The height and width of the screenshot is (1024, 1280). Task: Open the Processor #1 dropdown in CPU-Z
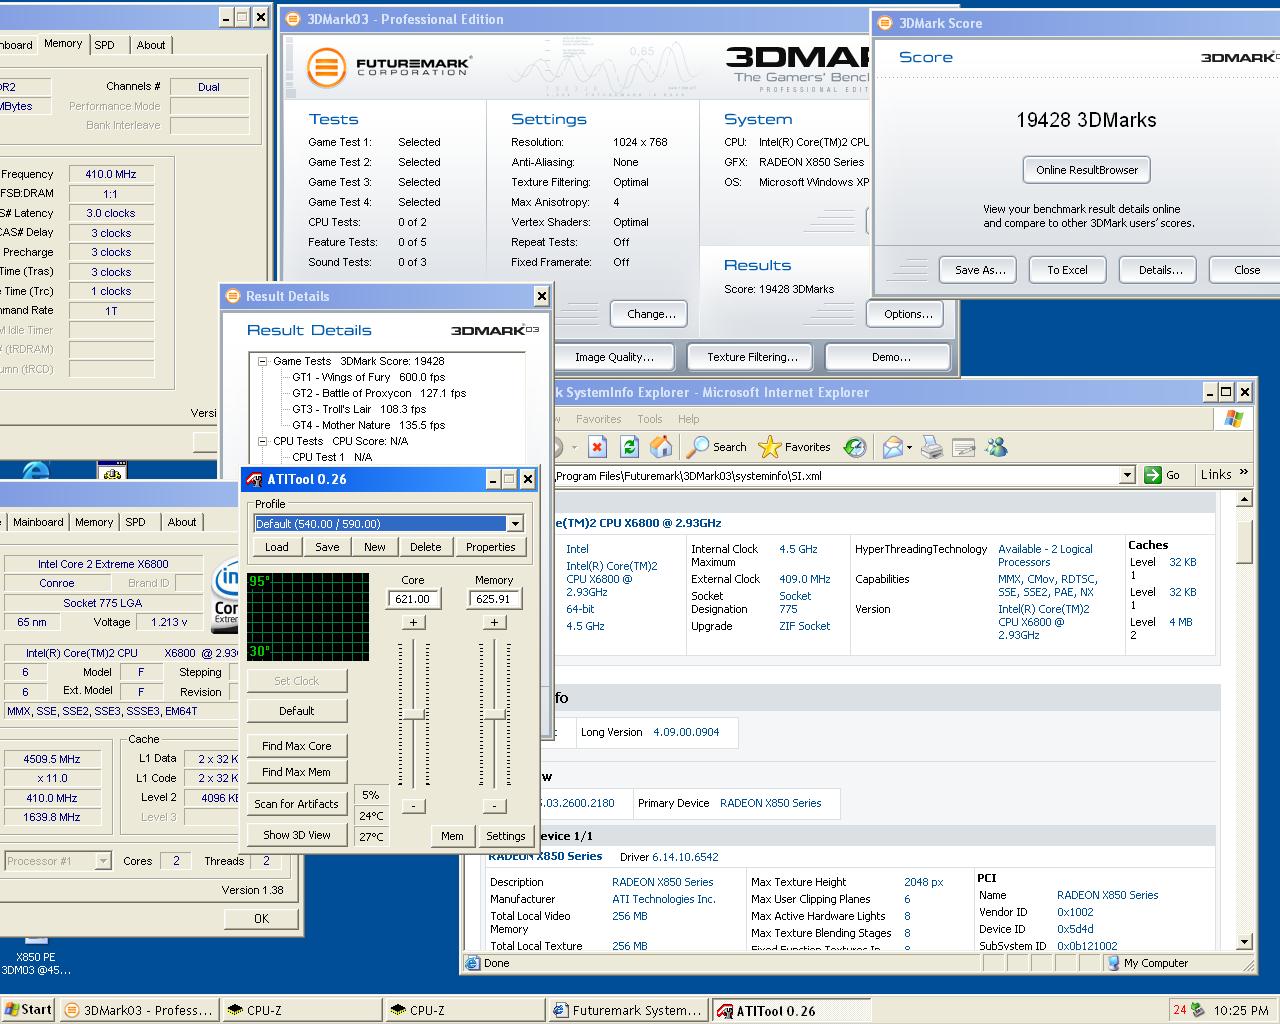(102, 861)
